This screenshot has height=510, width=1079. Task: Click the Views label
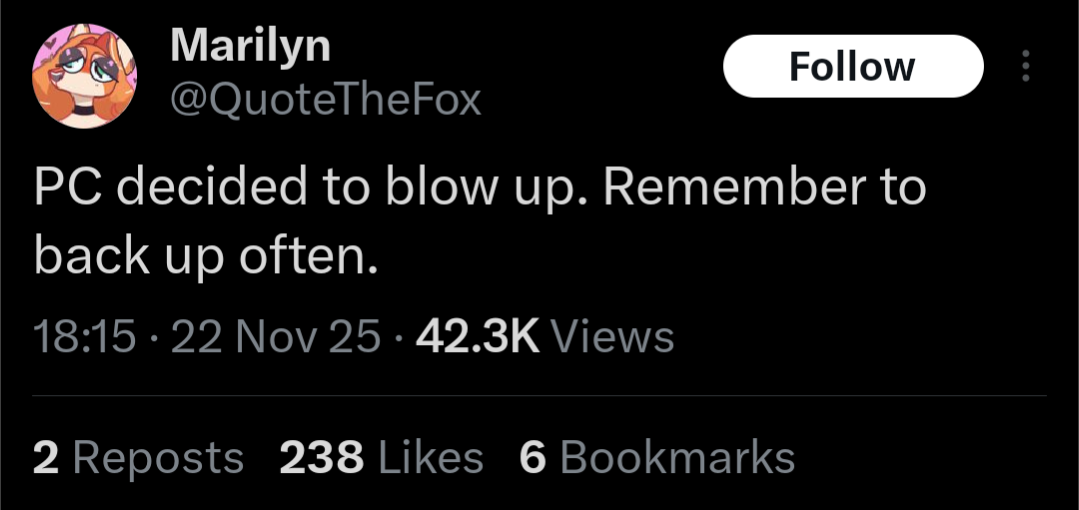point(612,337)
